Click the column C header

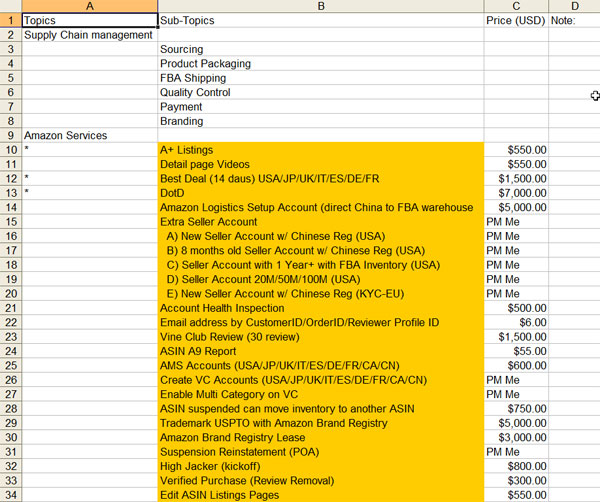[x=515, y=6]
